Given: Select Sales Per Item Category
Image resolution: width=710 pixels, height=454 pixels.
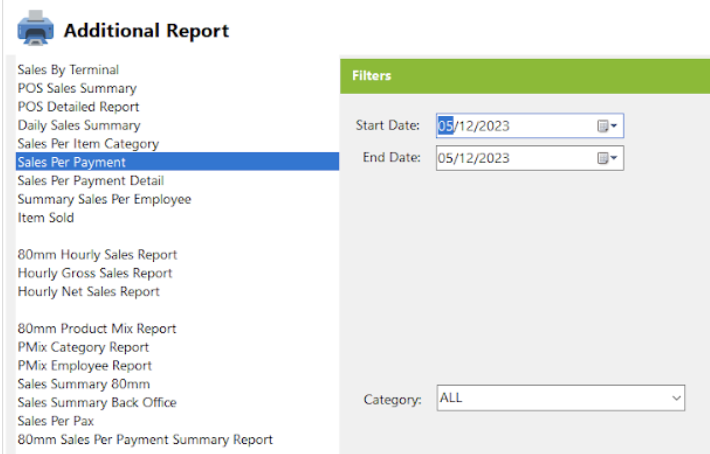Looking at the screenshot, I should click(88, 144).
